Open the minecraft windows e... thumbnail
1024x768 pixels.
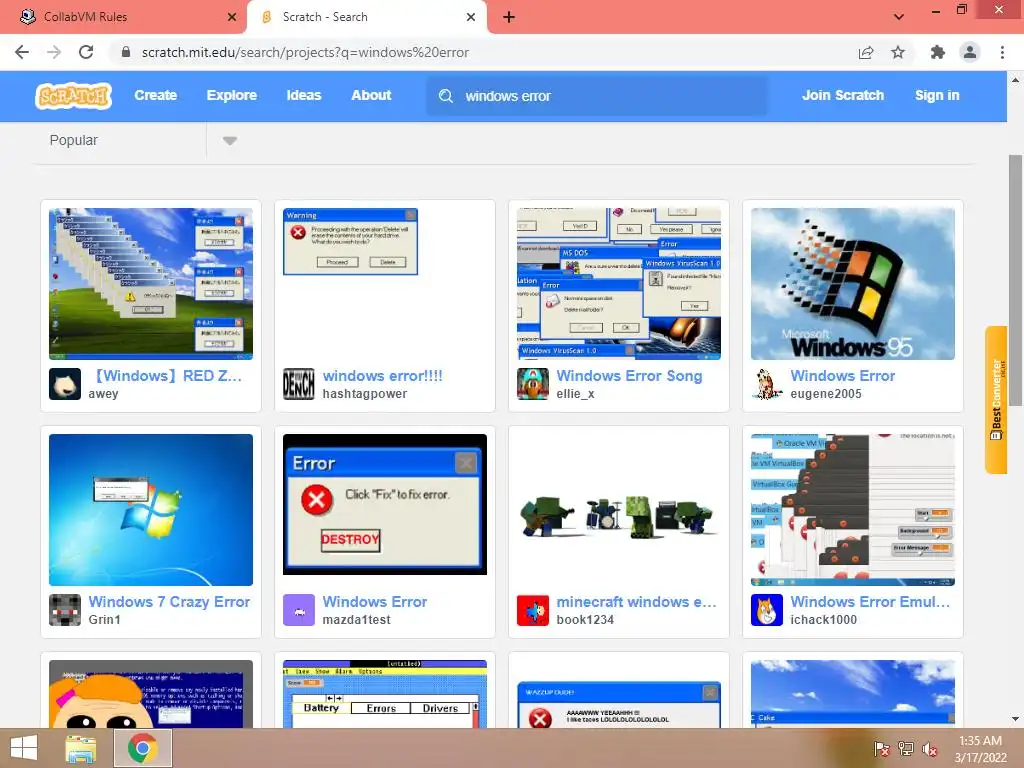point(618,509)
